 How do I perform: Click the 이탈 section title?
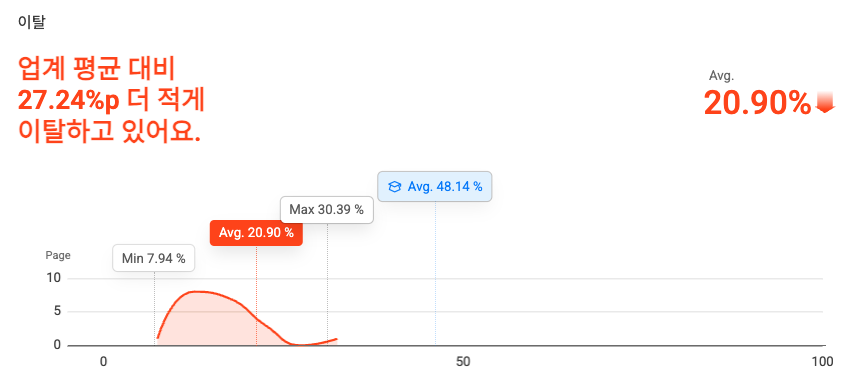[x=31, y=23]
